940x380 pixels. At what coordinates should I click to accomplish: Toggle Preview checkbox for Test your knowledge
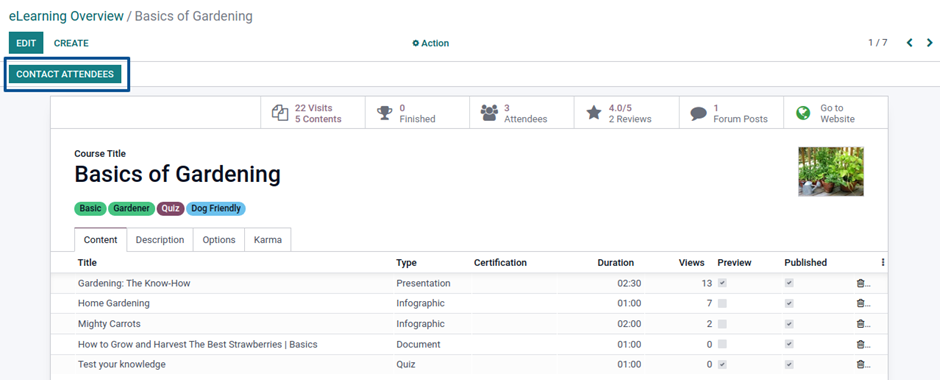pyautogui.click(x=722, y=364)
